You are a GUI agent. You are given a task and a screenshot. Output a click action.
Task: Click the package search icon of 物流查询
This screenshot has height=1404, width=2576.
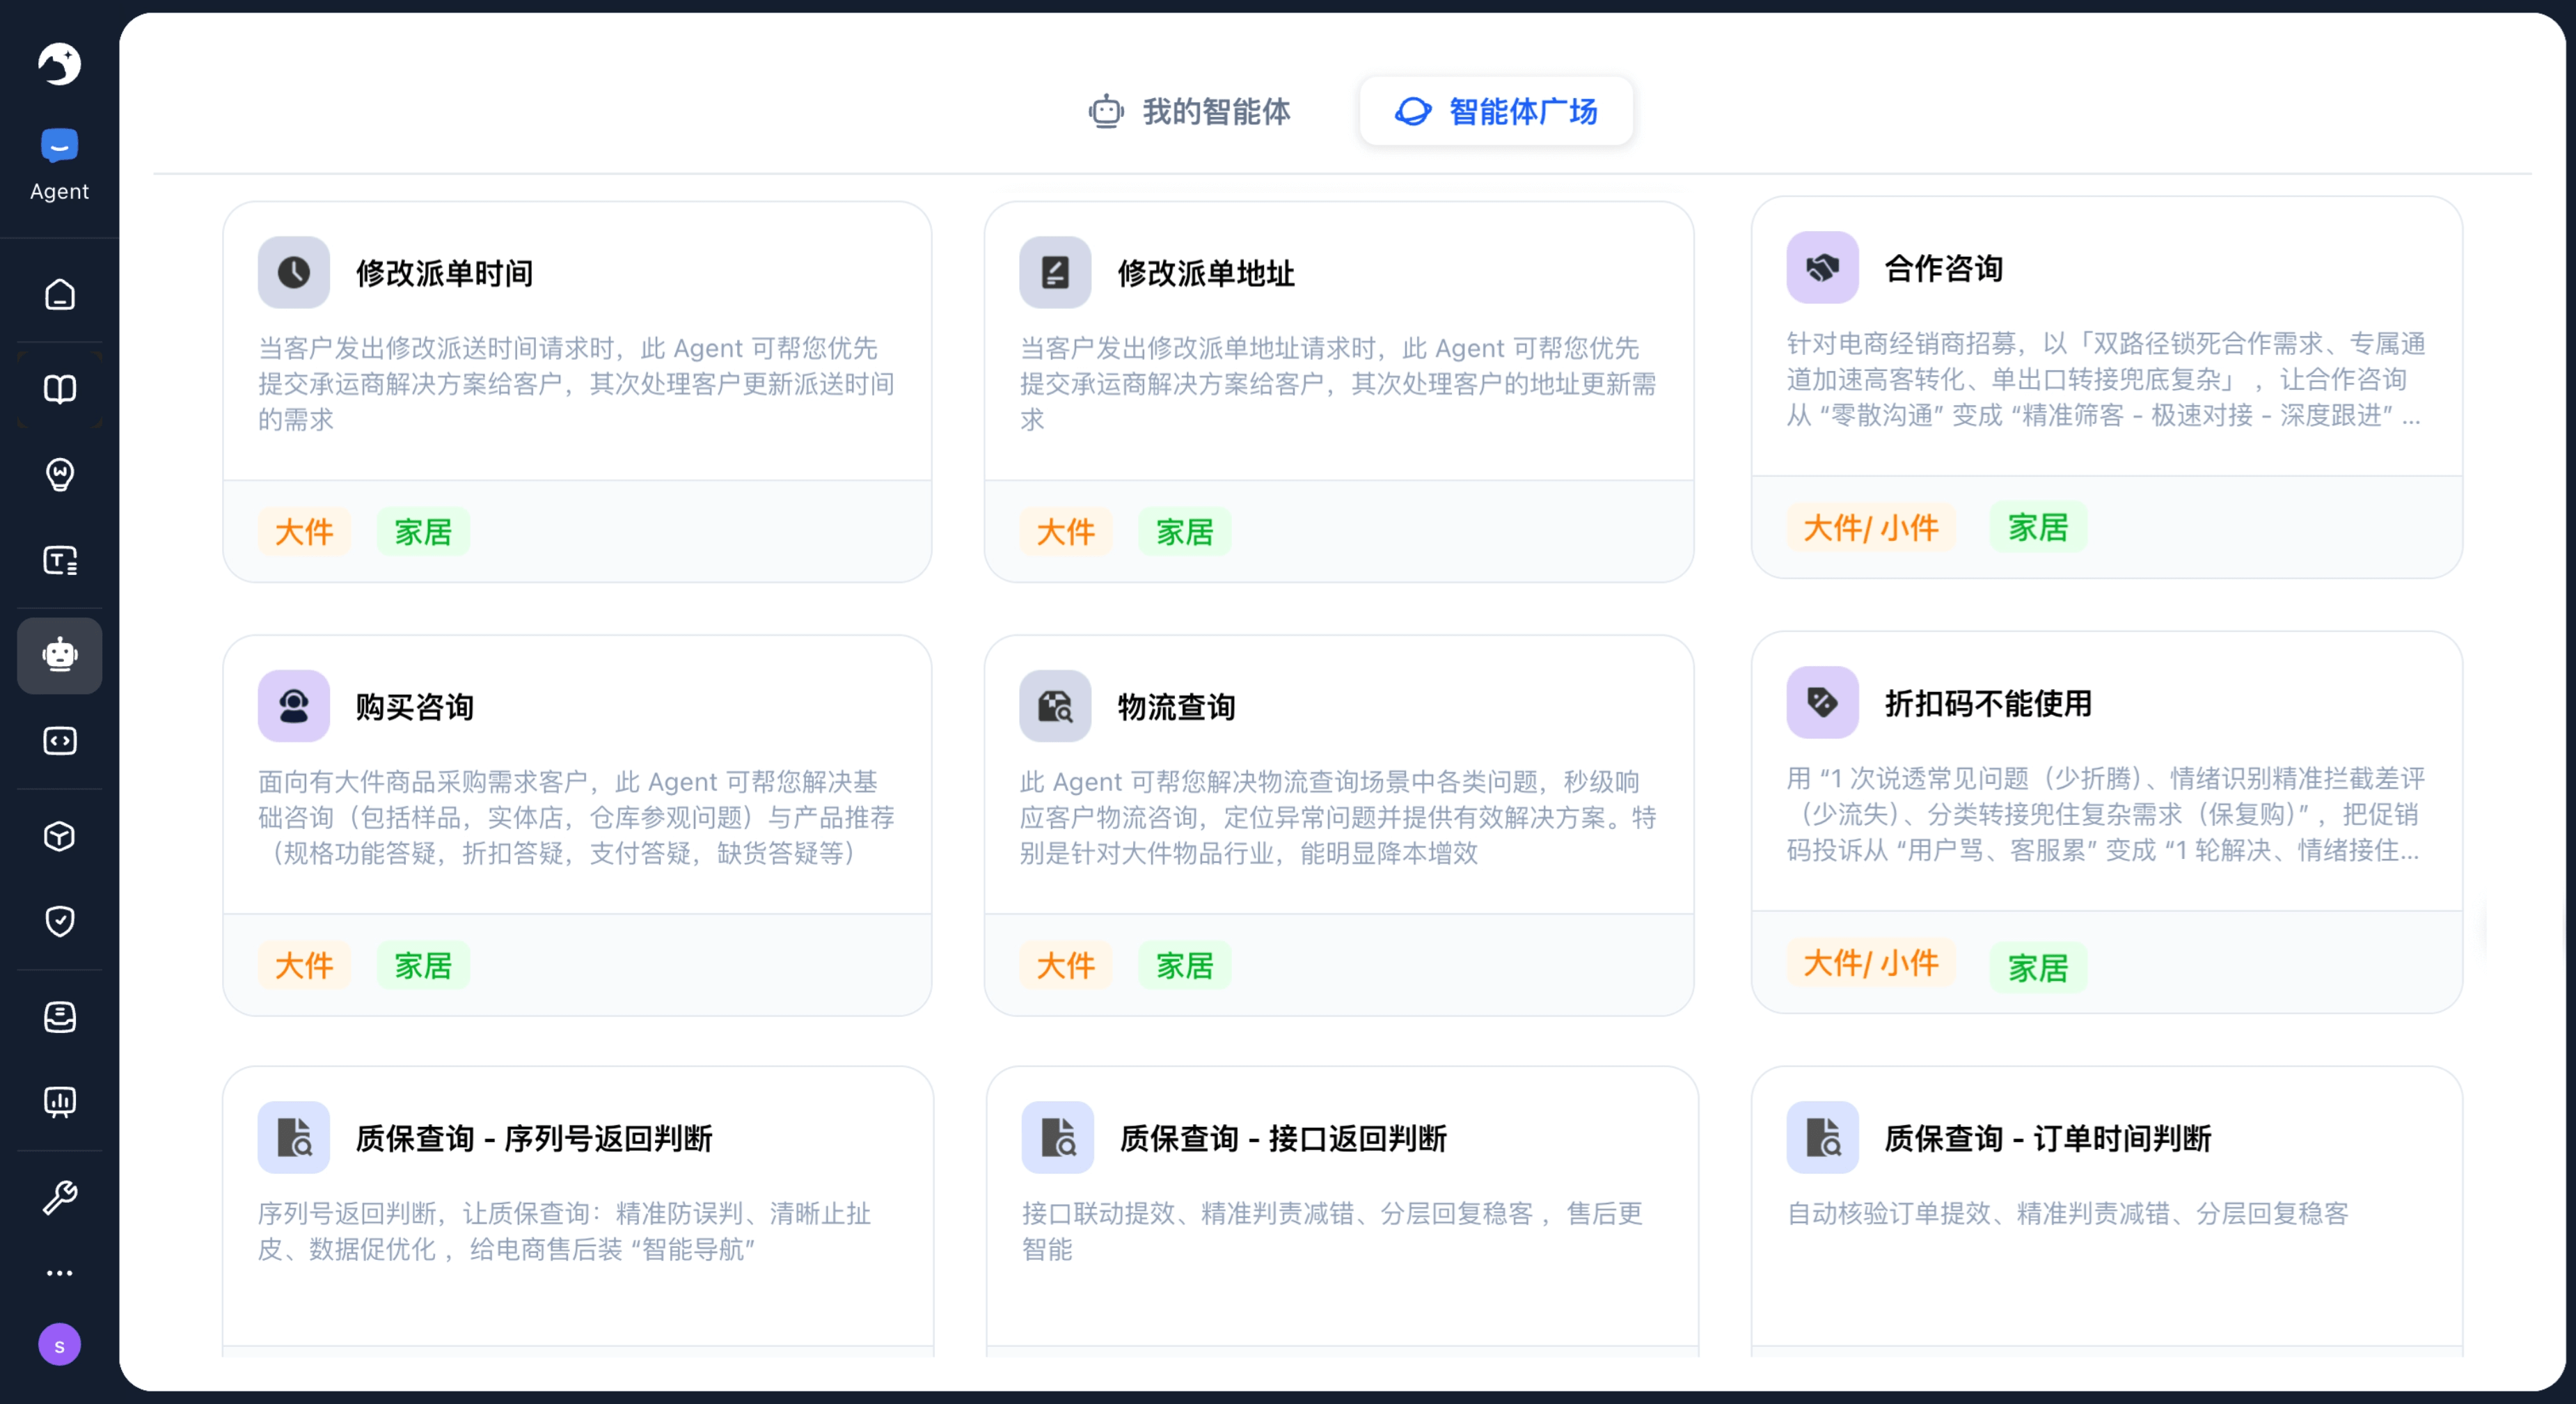(1055, 706)
